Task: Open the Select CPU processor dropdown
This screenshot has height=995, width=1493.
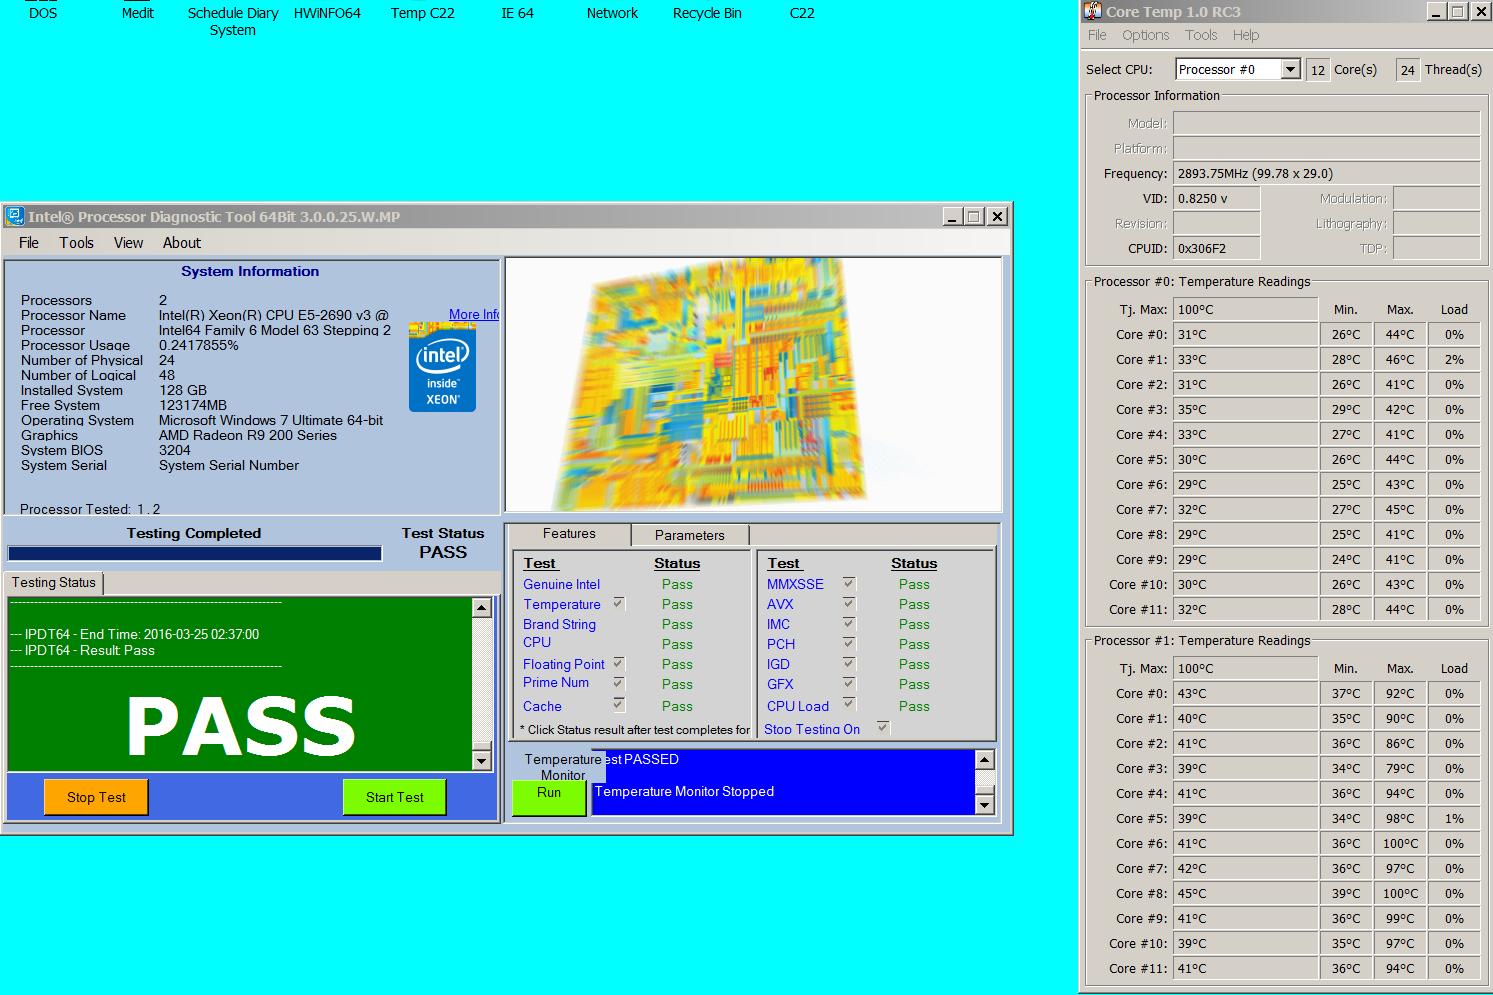Action: (x=1290, y=69)
